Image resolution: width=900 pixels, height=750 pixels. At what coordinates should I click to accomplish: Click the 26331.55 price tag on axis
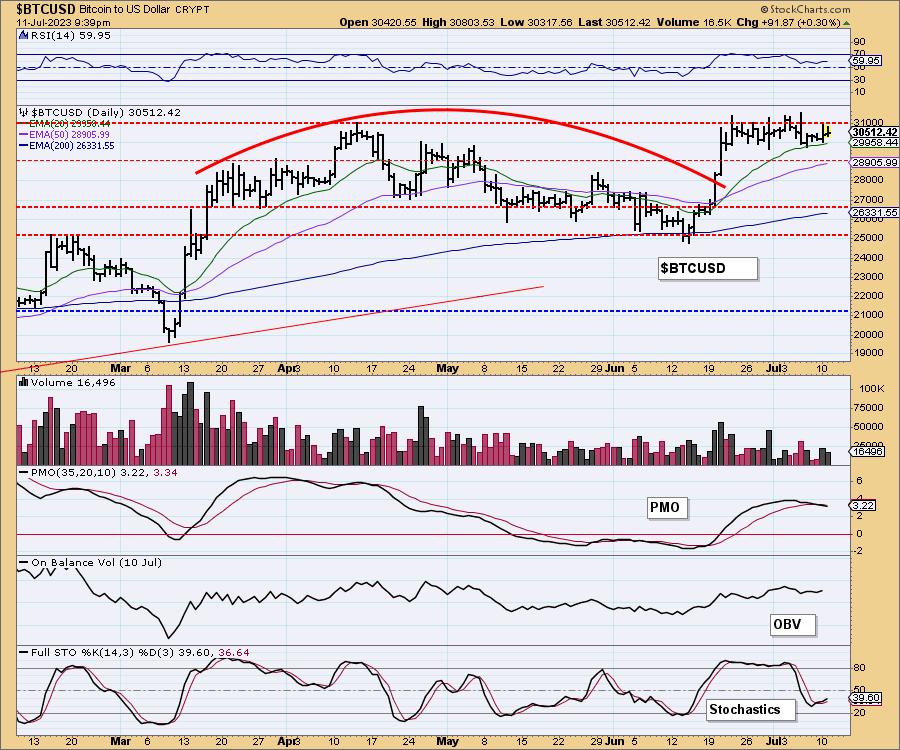click(x=874, y=212)
